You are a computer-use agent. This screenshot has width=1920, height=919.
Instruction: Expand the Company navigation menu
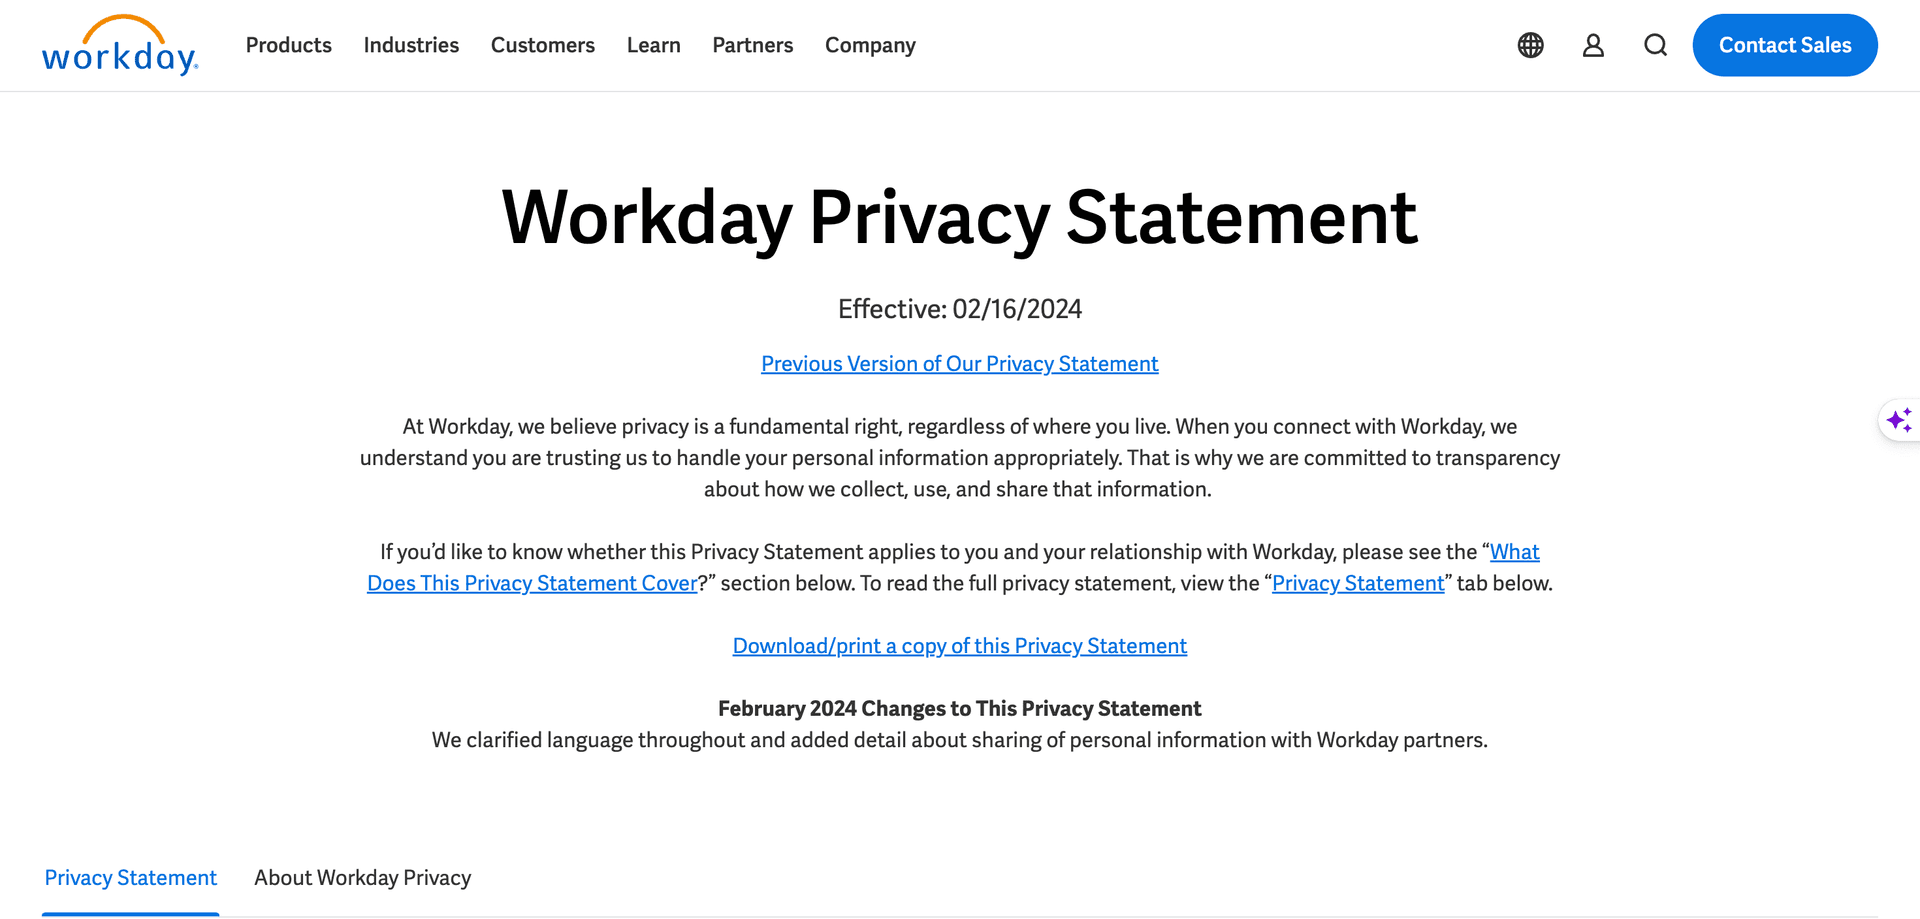click(870, 45)
